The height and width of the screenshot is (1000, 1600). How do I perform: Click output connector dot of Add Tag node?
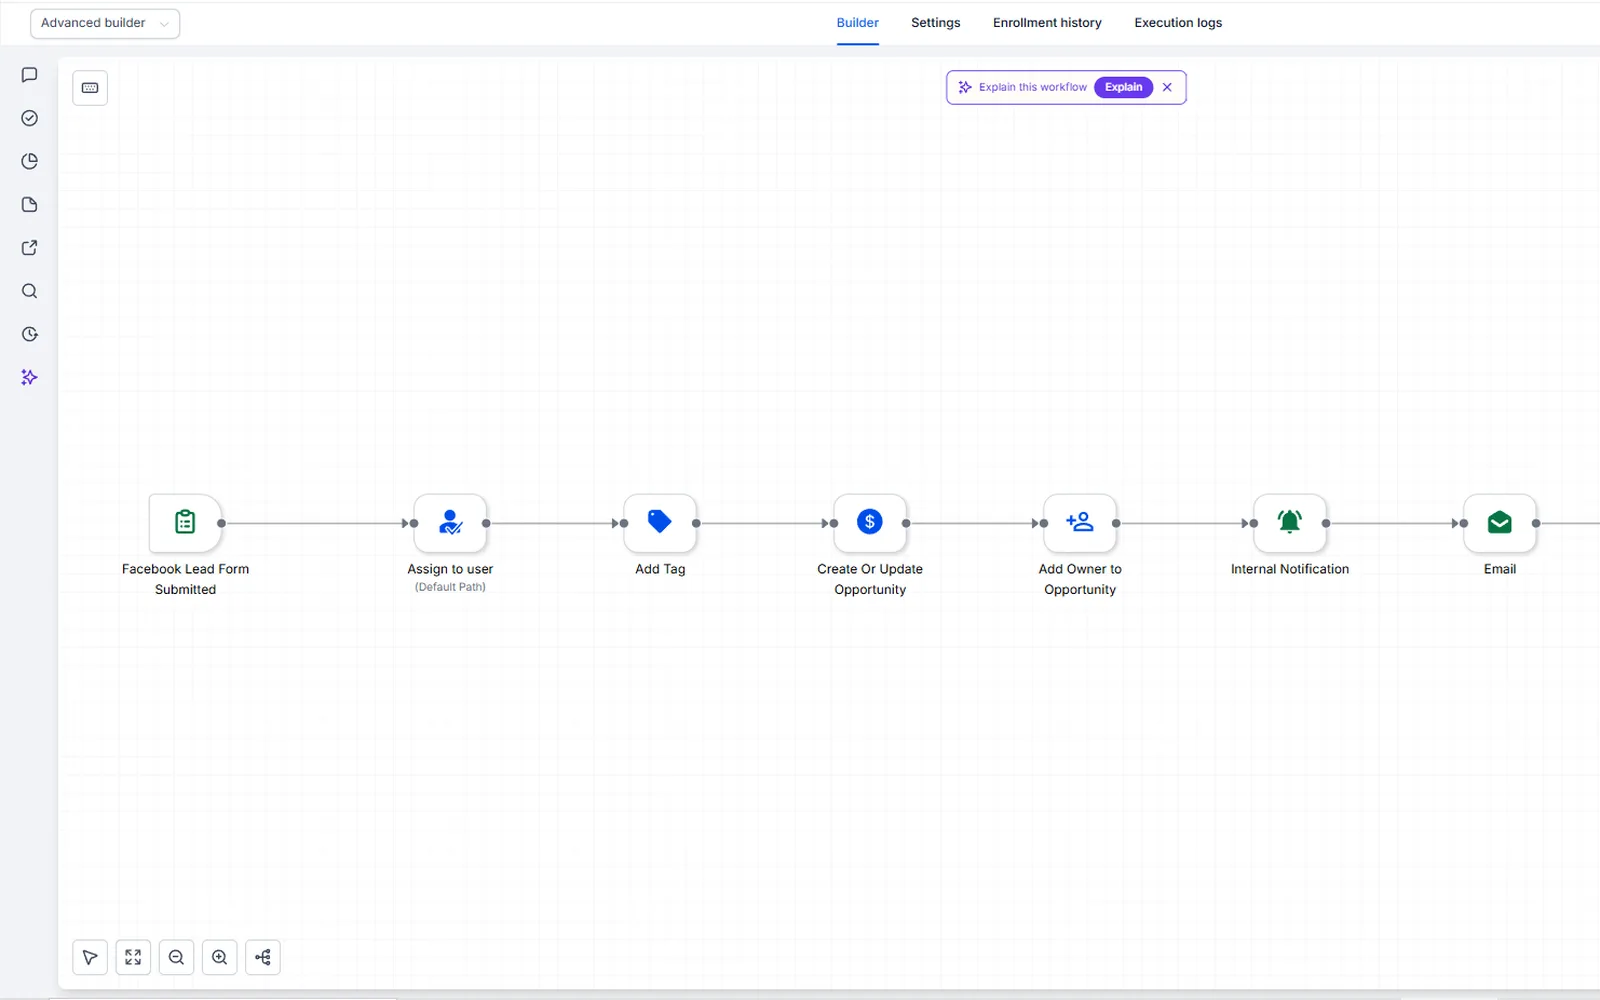(696, 523)
